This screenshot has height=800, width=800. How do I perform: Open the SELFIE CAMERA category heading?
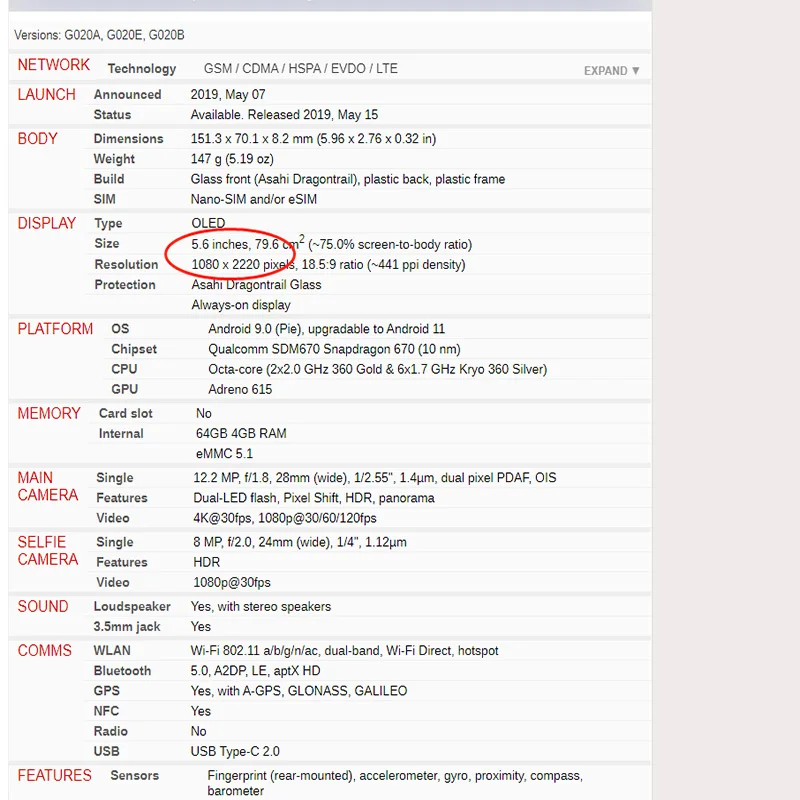(x=48, y=551)
